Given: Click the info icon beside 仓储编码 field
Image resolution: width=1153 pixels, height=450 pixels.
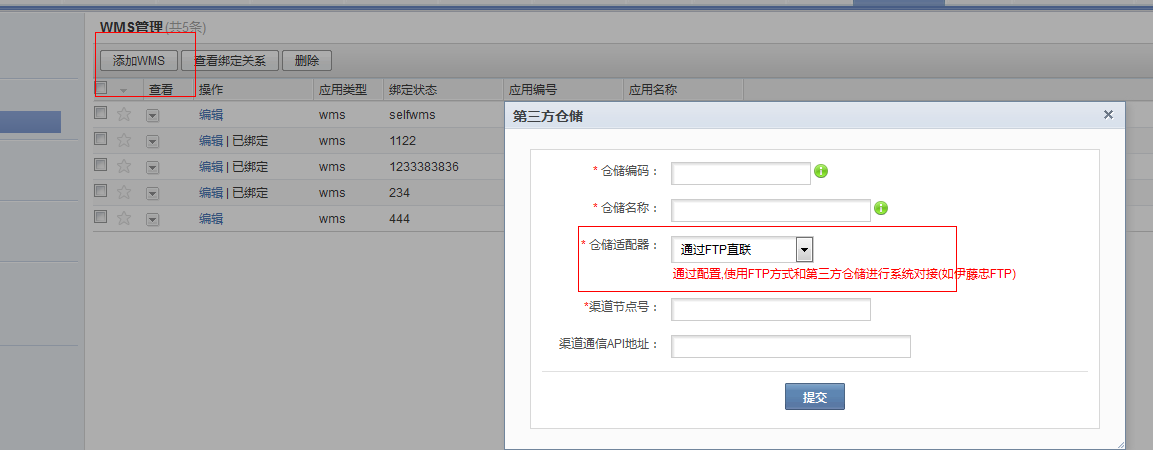Looking at the screenshot, I should [821, 171].
